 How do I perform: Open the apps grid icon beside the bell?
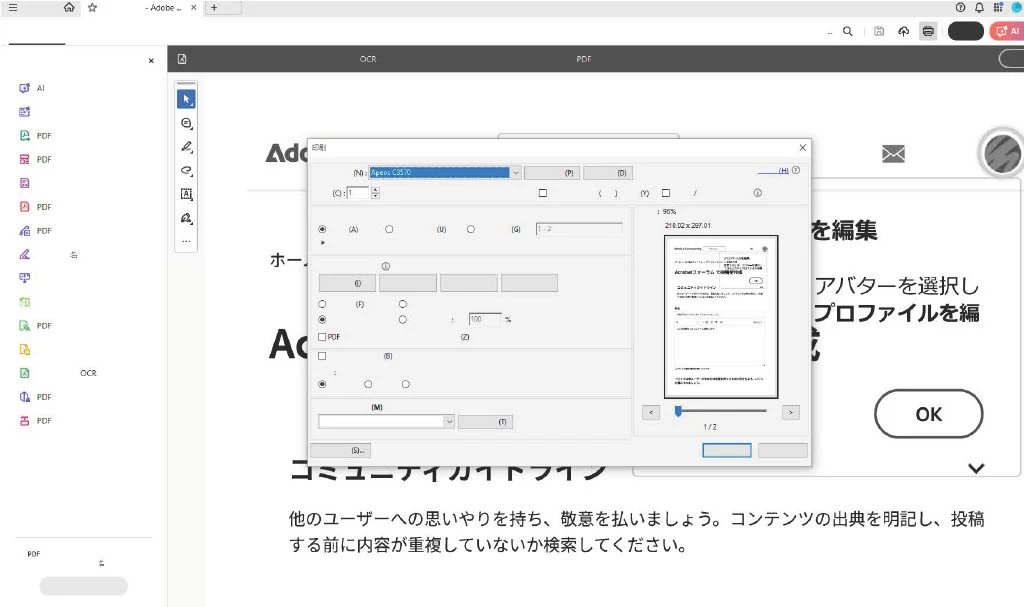pos(998,8)
